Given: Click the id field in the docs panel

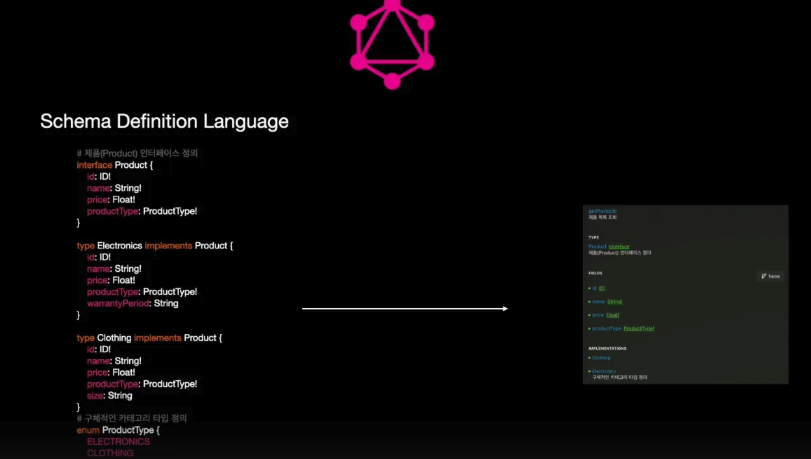Looking at the screenshot, I should point(594,288).
